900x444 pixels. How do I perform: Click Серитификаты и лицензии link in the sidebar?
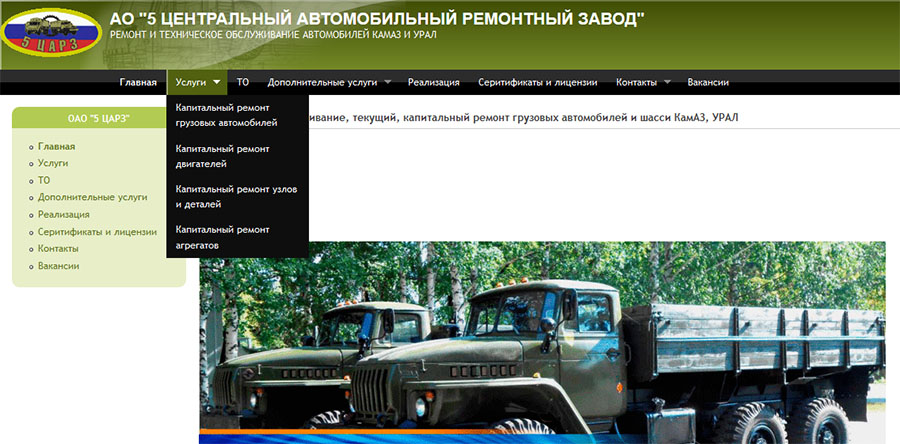pyautogui.click(x=97, y=232)
